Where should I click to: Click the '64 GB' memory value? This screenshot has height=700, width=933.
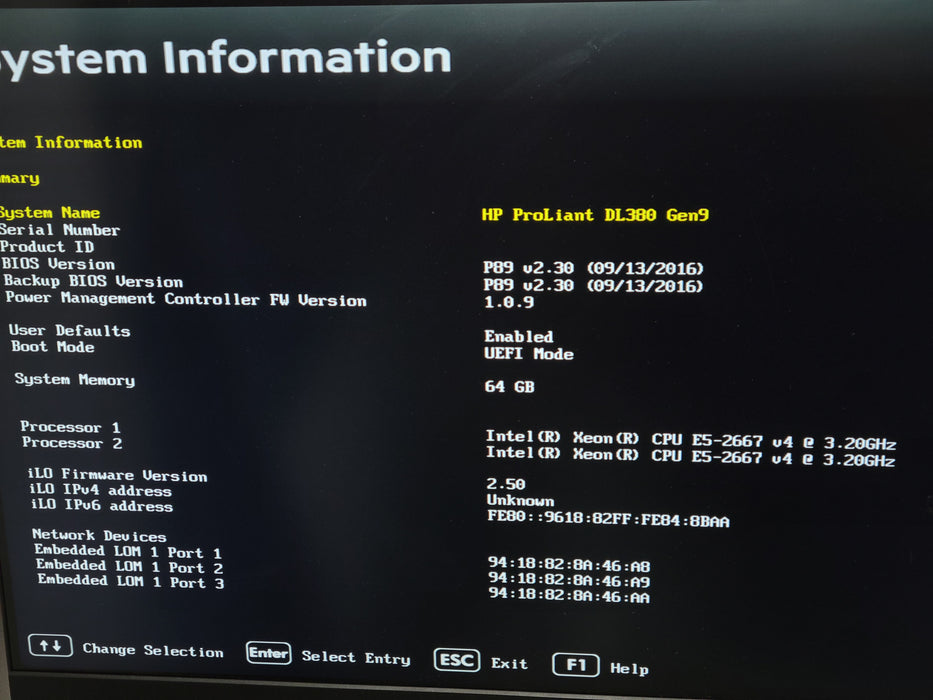(509, 387)
